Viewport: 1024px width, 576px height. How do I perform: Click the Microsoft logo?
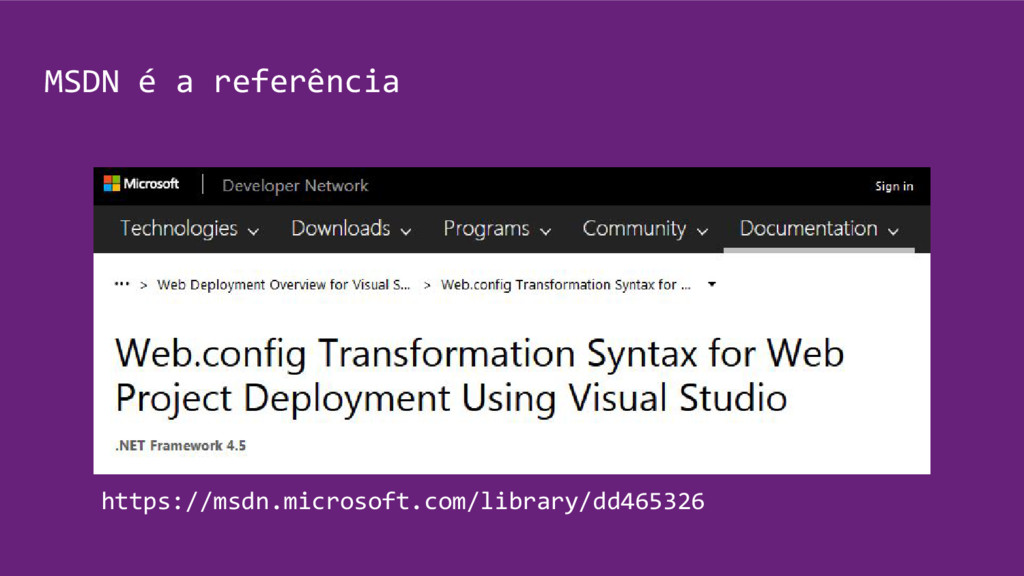pyautogui.click(x=141, y=184)
